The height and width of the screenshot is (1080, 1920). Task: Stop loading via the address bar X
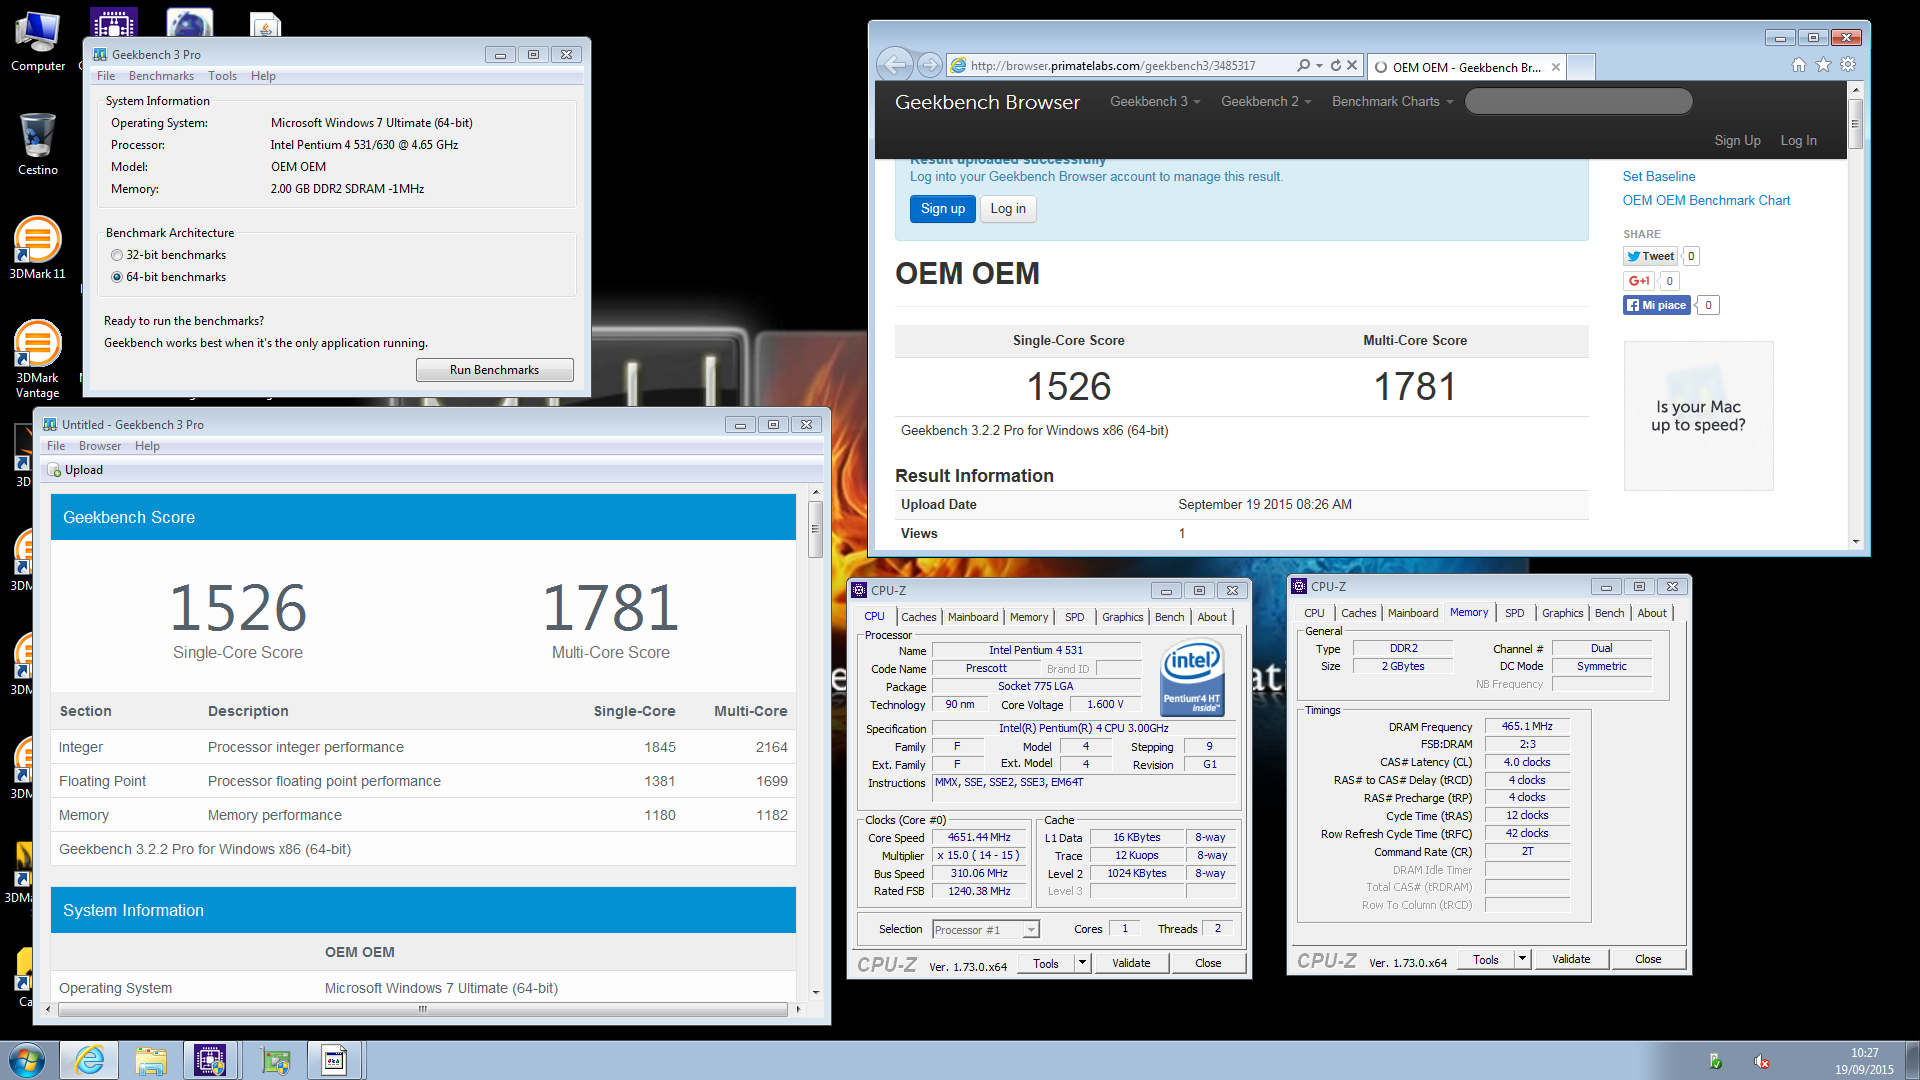pos(1352,65)
